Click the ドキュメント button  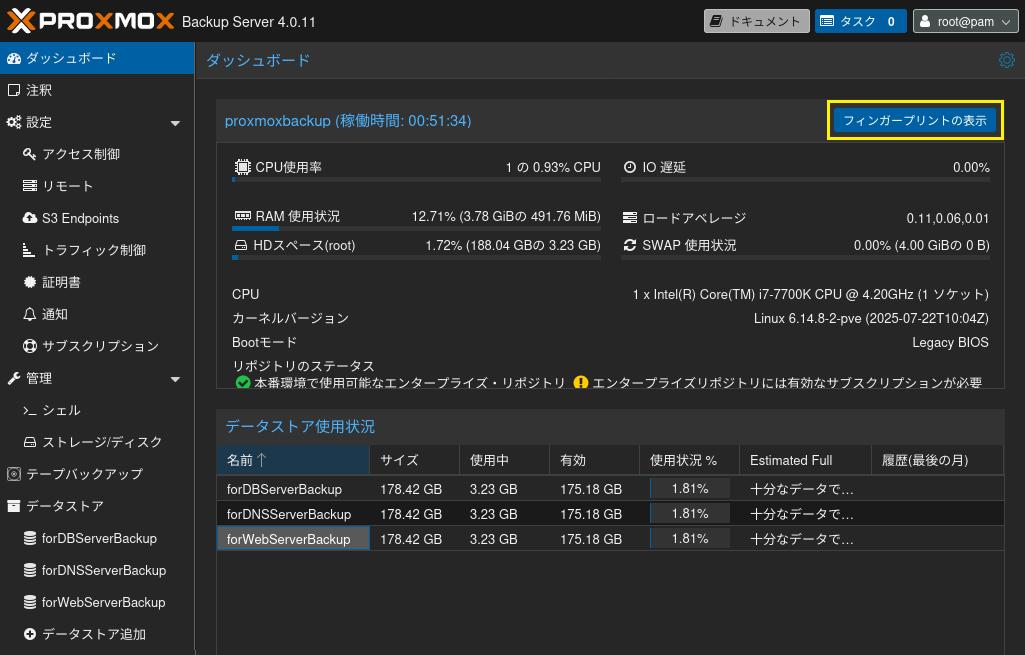click(x=756, y=21)
